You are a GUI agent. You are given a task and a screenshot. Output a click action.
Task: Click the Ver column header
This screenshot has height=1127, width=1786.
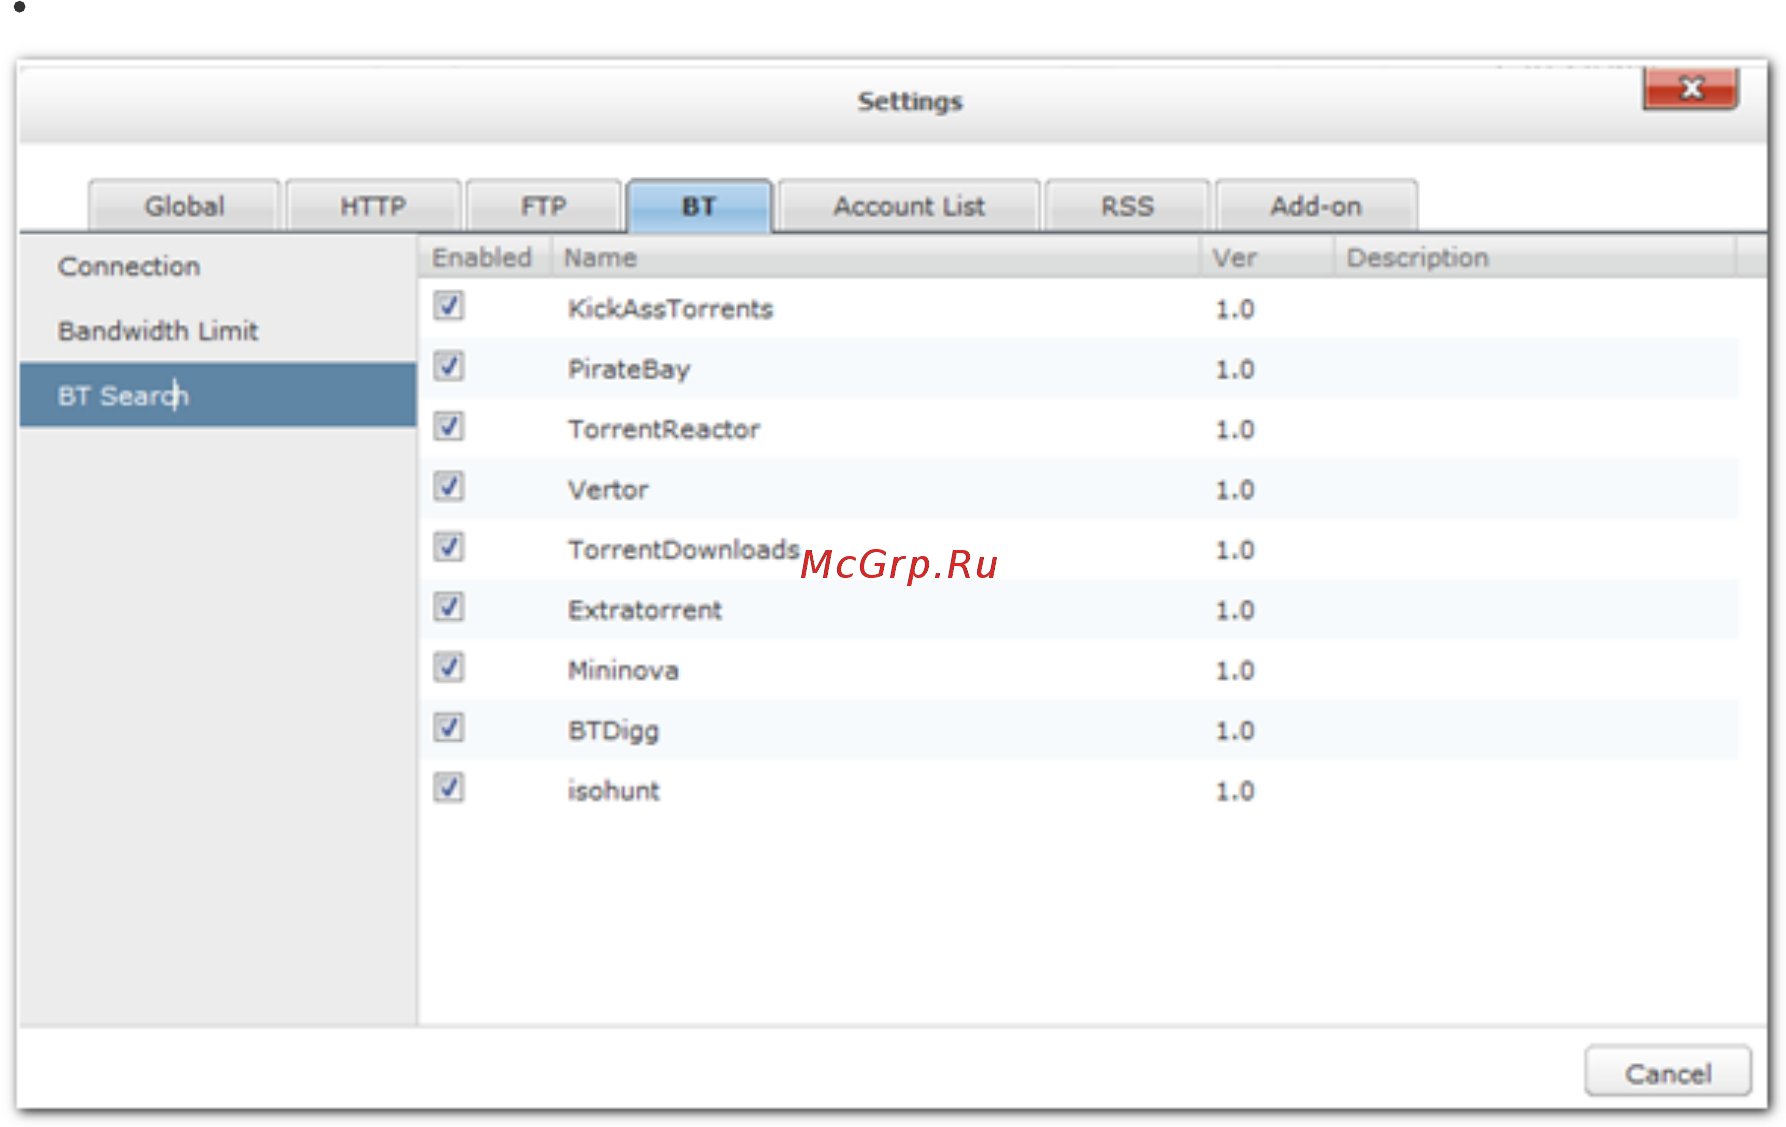pos(1267,258)
